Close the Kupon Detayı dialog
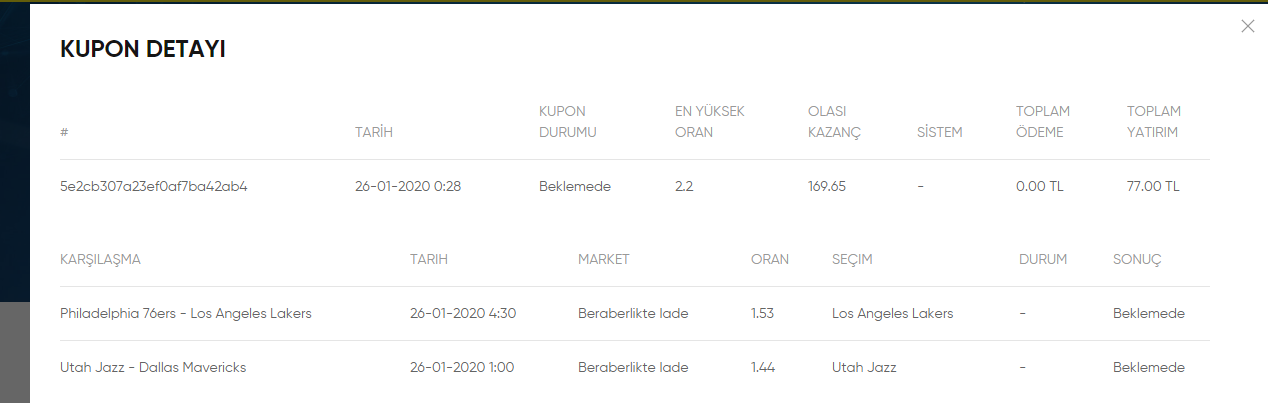This screenshot has width=1268, height=403. 1247,26
